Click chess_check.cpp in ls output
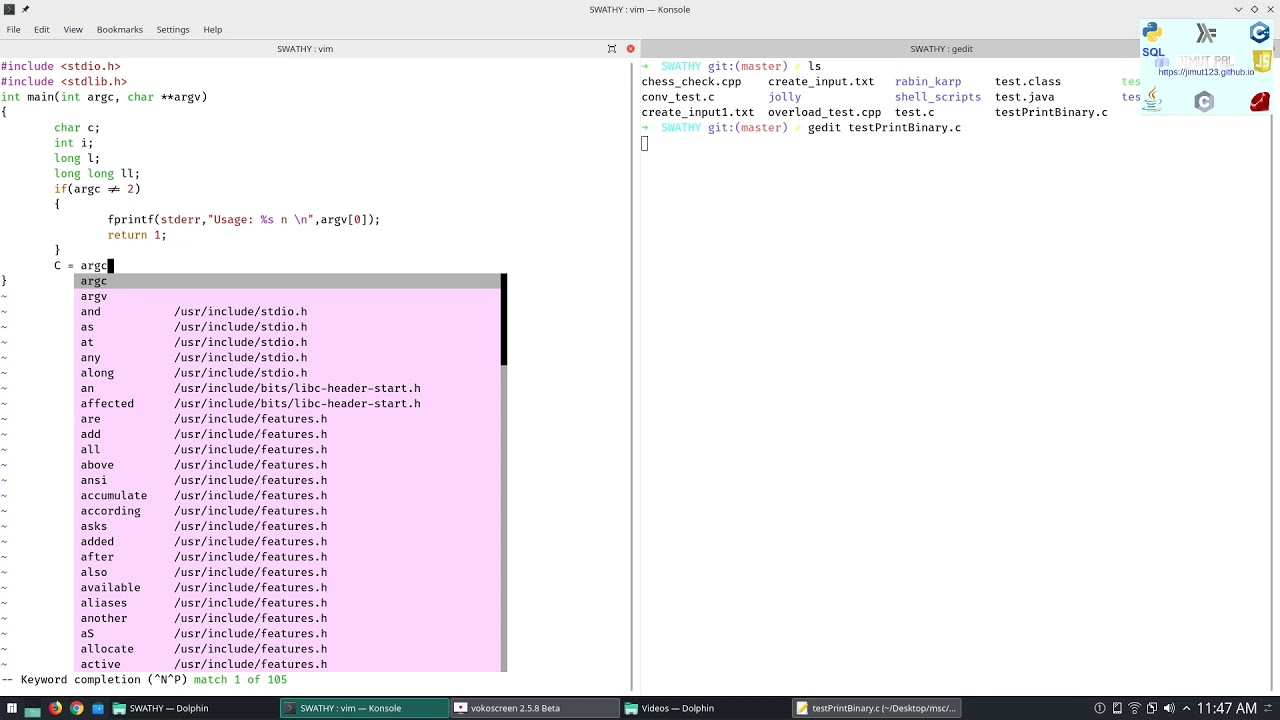This screenshot has height=720, width=1280. pos(691,82)
